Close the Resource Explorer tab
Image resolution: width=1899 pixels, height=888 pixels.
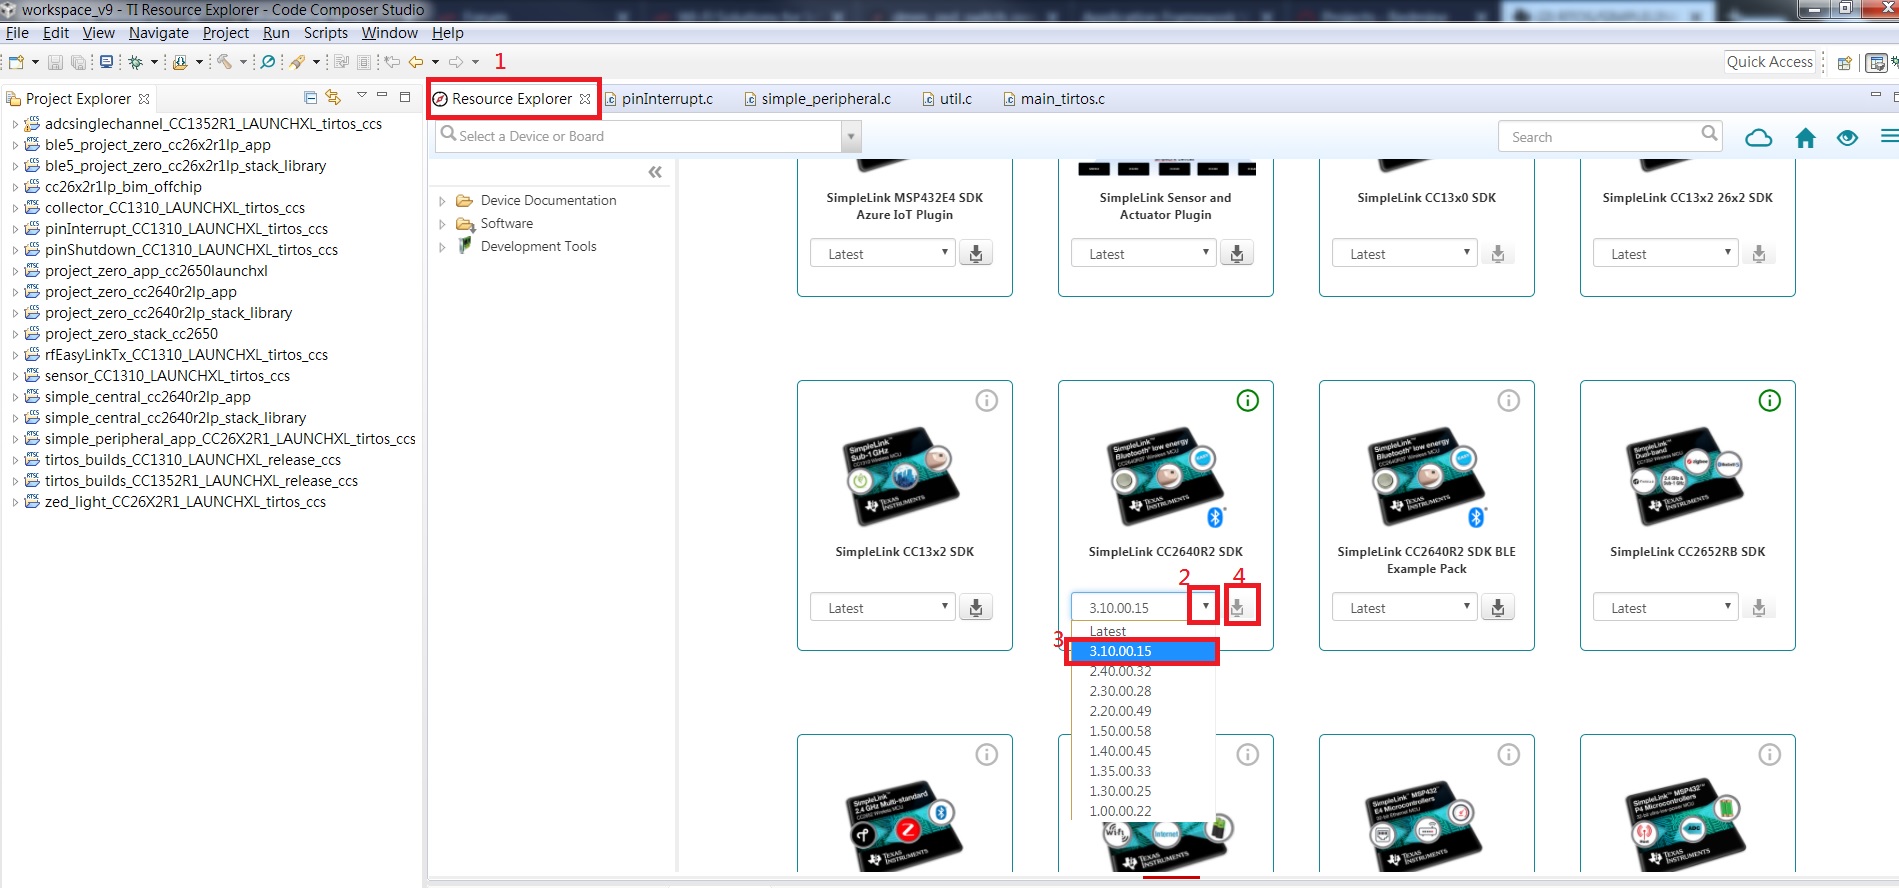[585, 99]
